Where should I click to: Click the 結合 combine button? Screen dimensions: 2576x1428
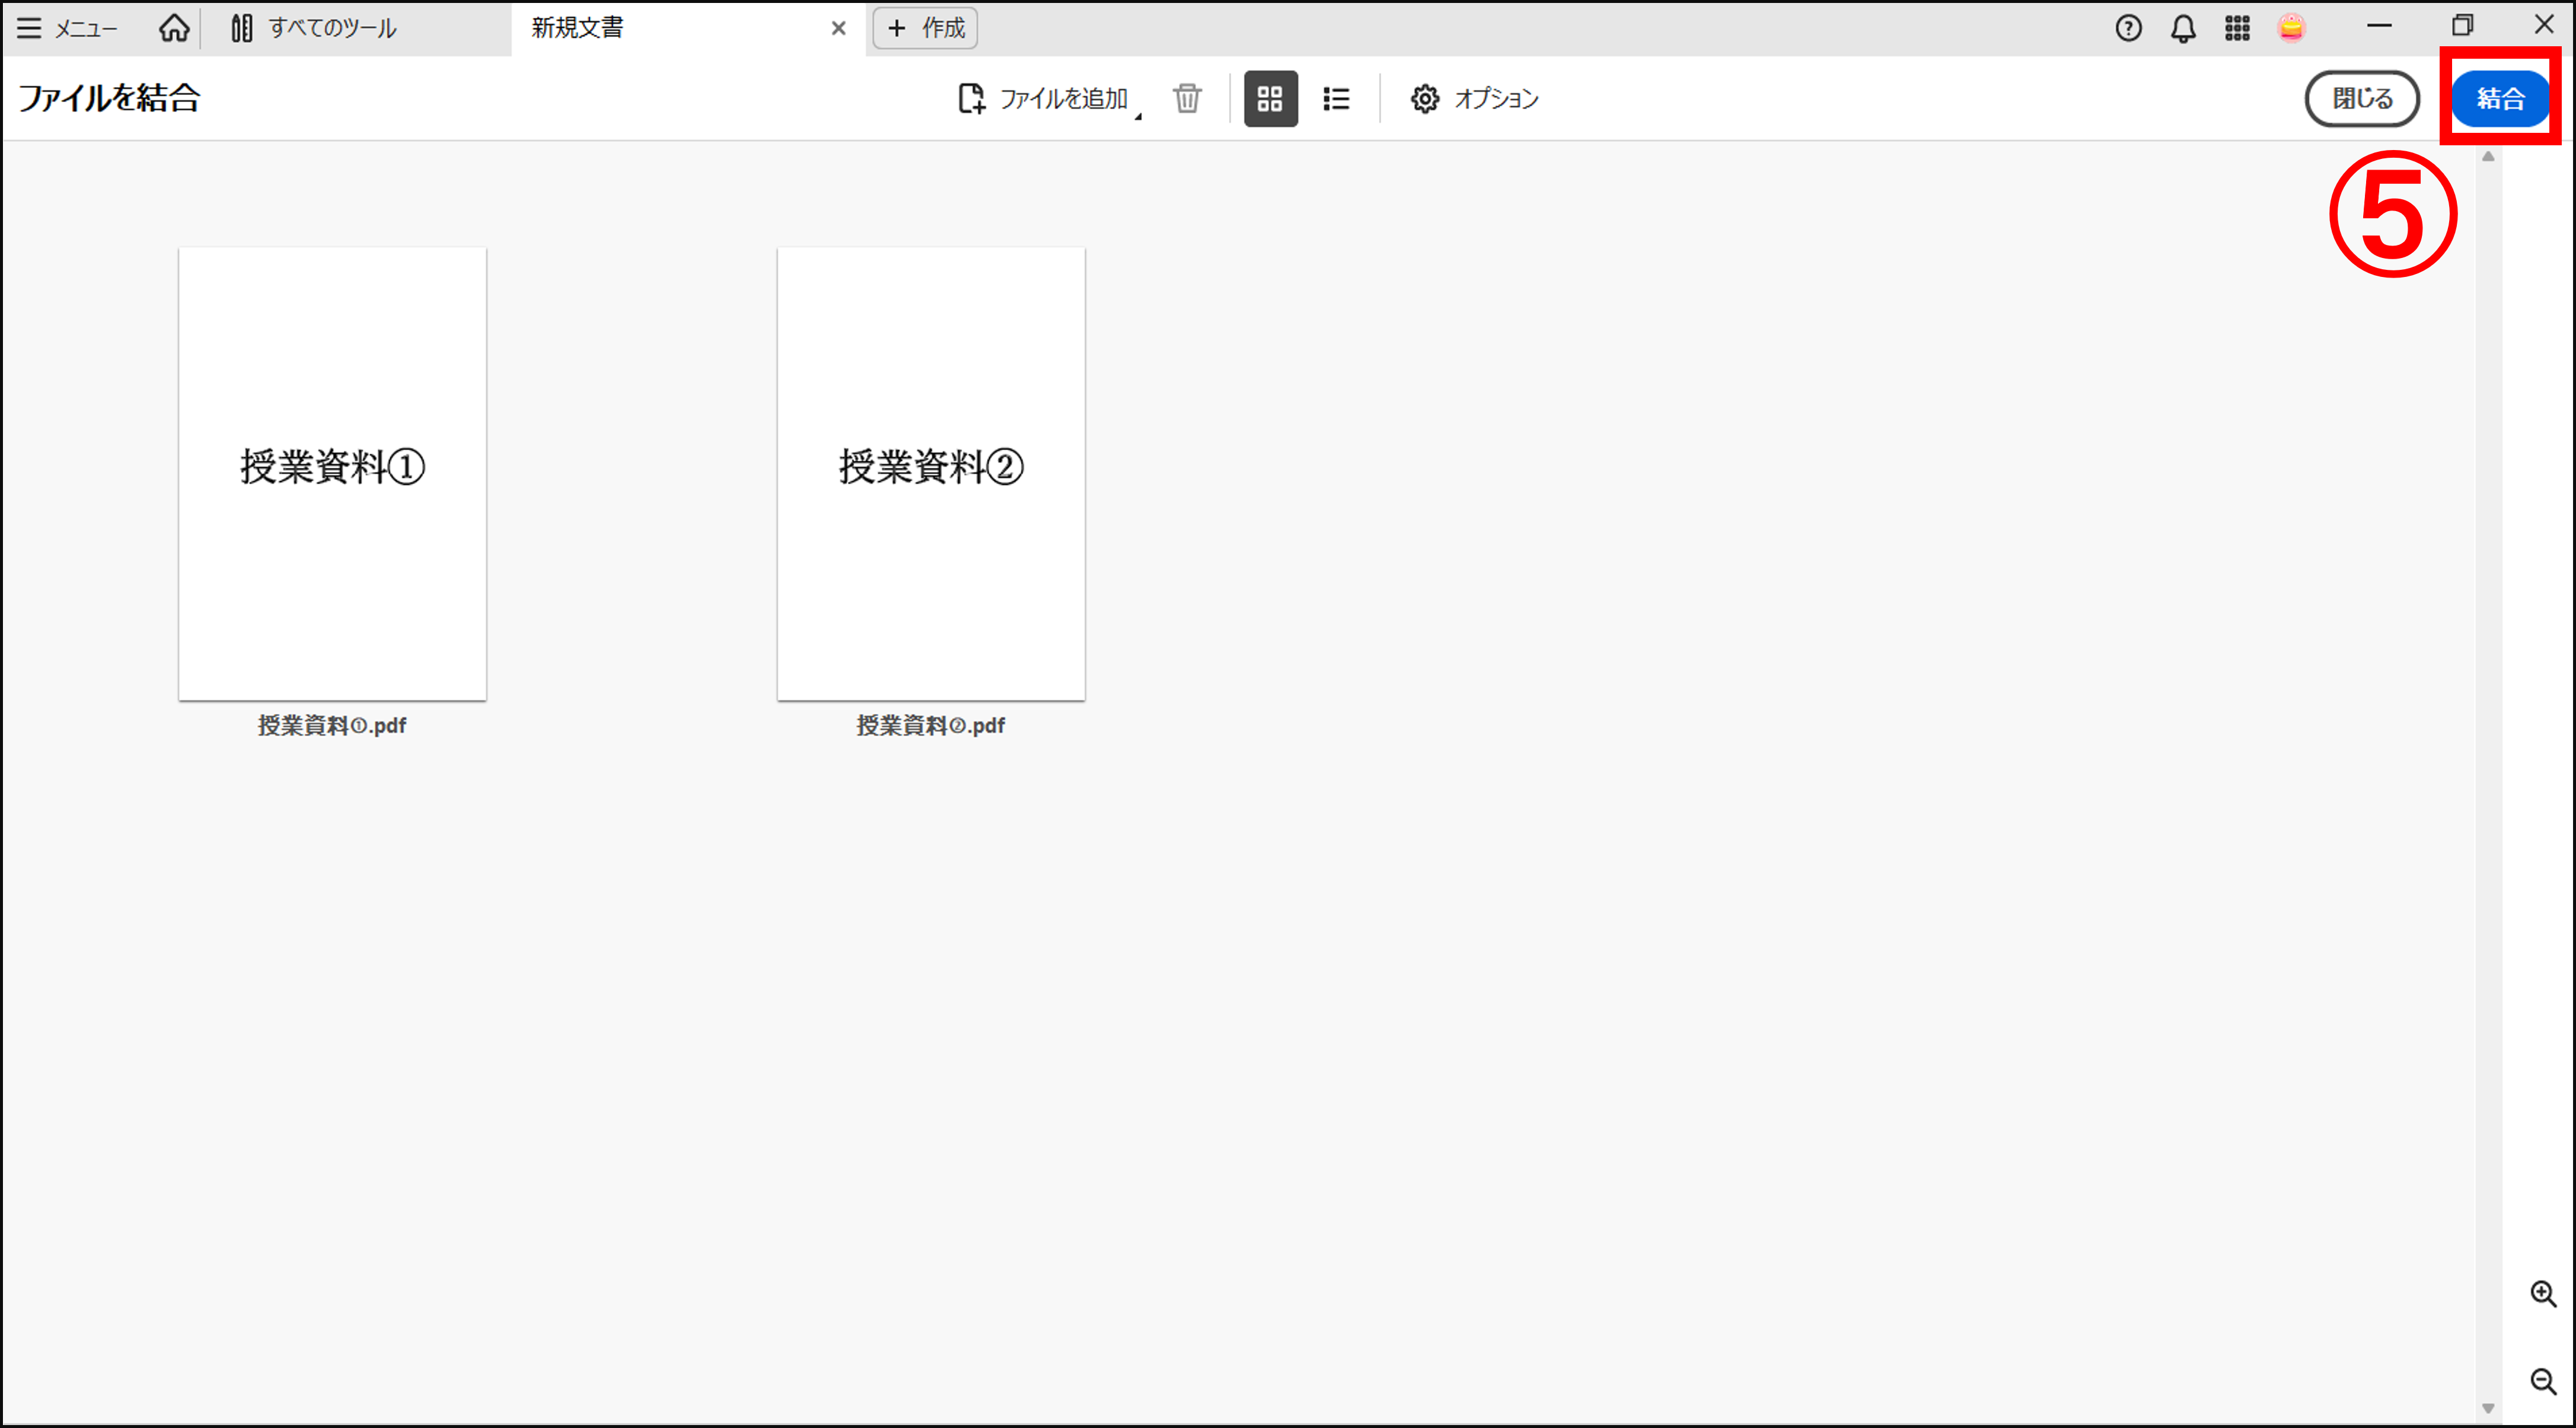2499,98
